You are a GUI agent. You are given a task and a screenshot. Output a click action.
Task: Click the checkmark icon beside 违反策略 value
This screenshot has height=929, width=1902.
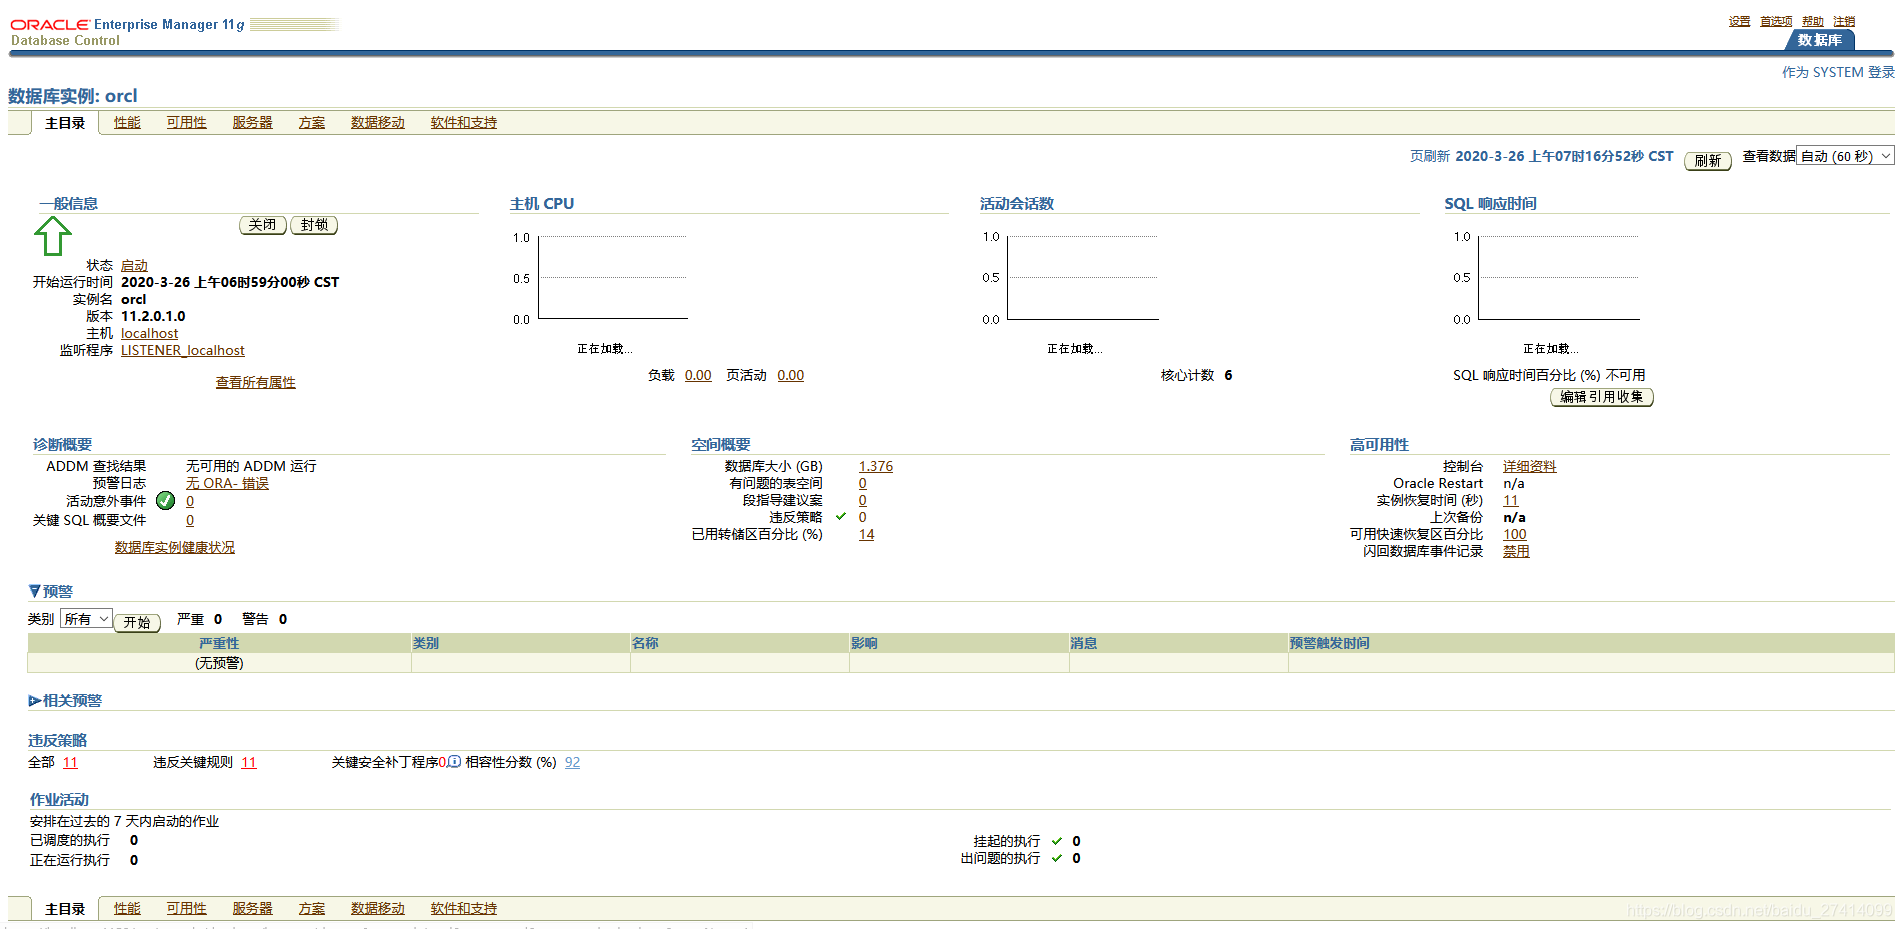click(841, 517)
